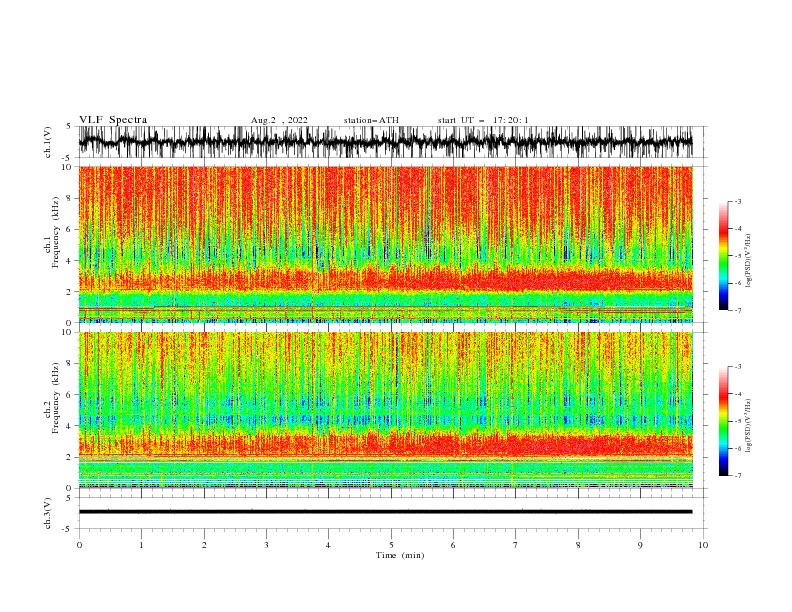792x612 pixels.
Task: Click the ch.2 color bar "log(PSD)(V²/Hz)" label
Action: pyautogui.click(x=749, y=426)
